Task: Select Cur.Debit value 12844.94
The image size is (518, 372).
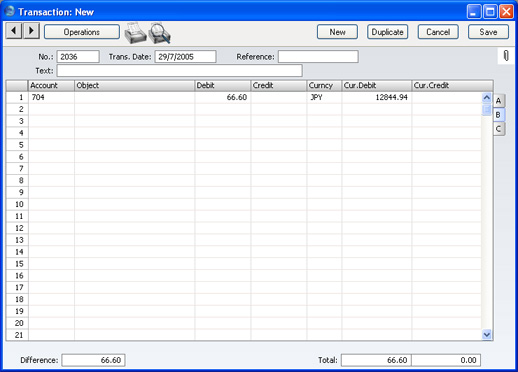Action: coord(377,97)
